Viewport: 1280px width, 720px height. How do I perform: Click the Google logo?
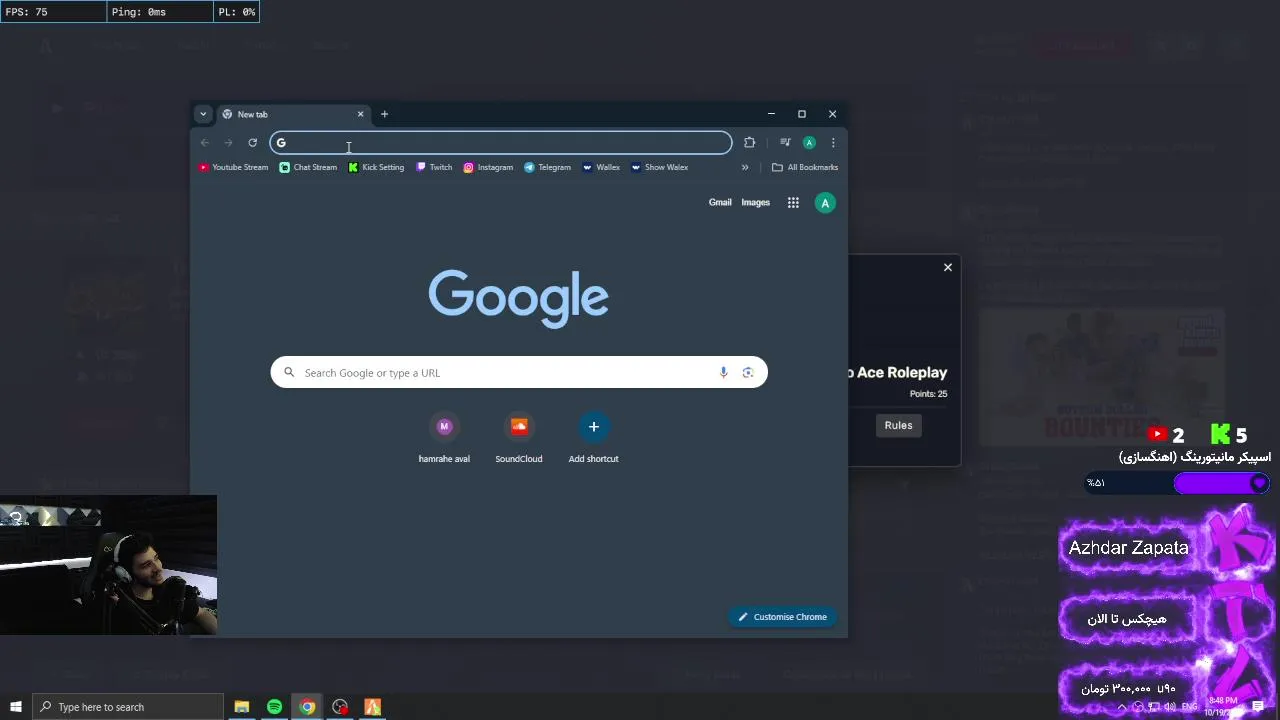(x=518, y=298)
